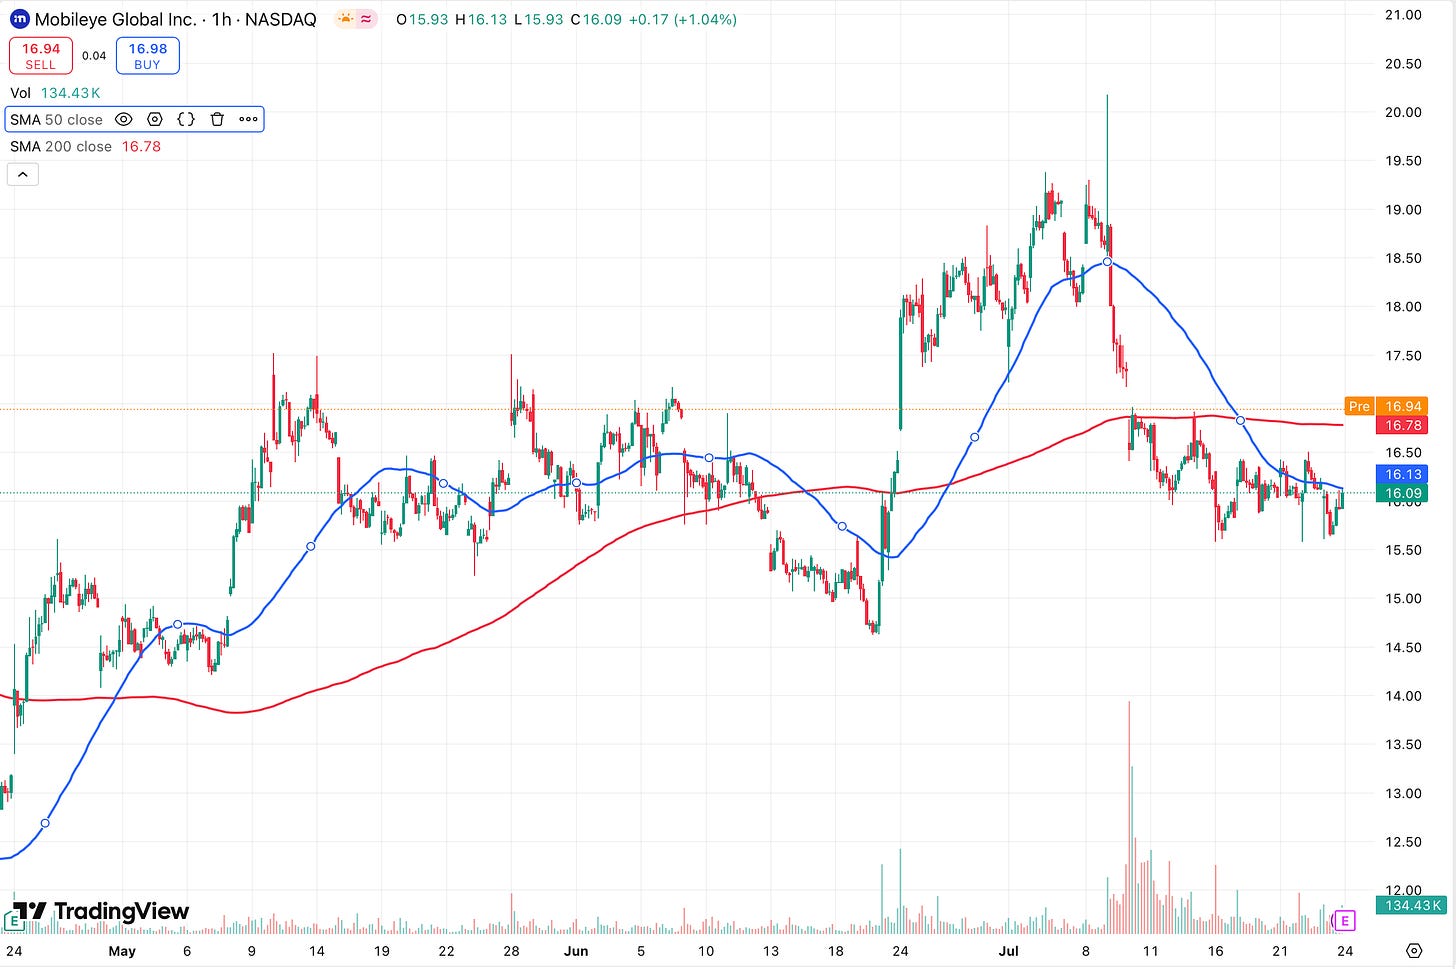
Task: Click the Mobileye logo icon
Action: click(20, 19)
